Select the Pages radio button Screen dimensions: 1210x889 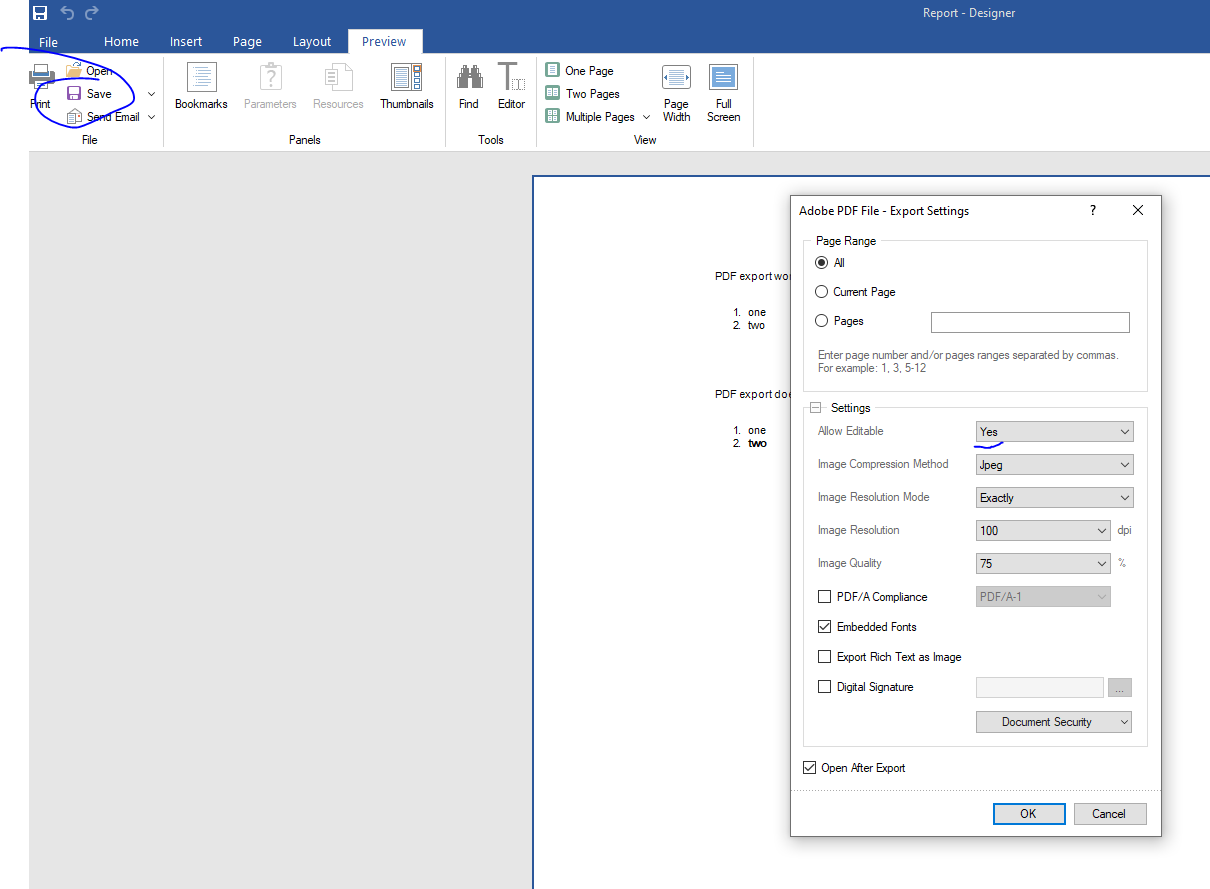click(x=822, y=321)
